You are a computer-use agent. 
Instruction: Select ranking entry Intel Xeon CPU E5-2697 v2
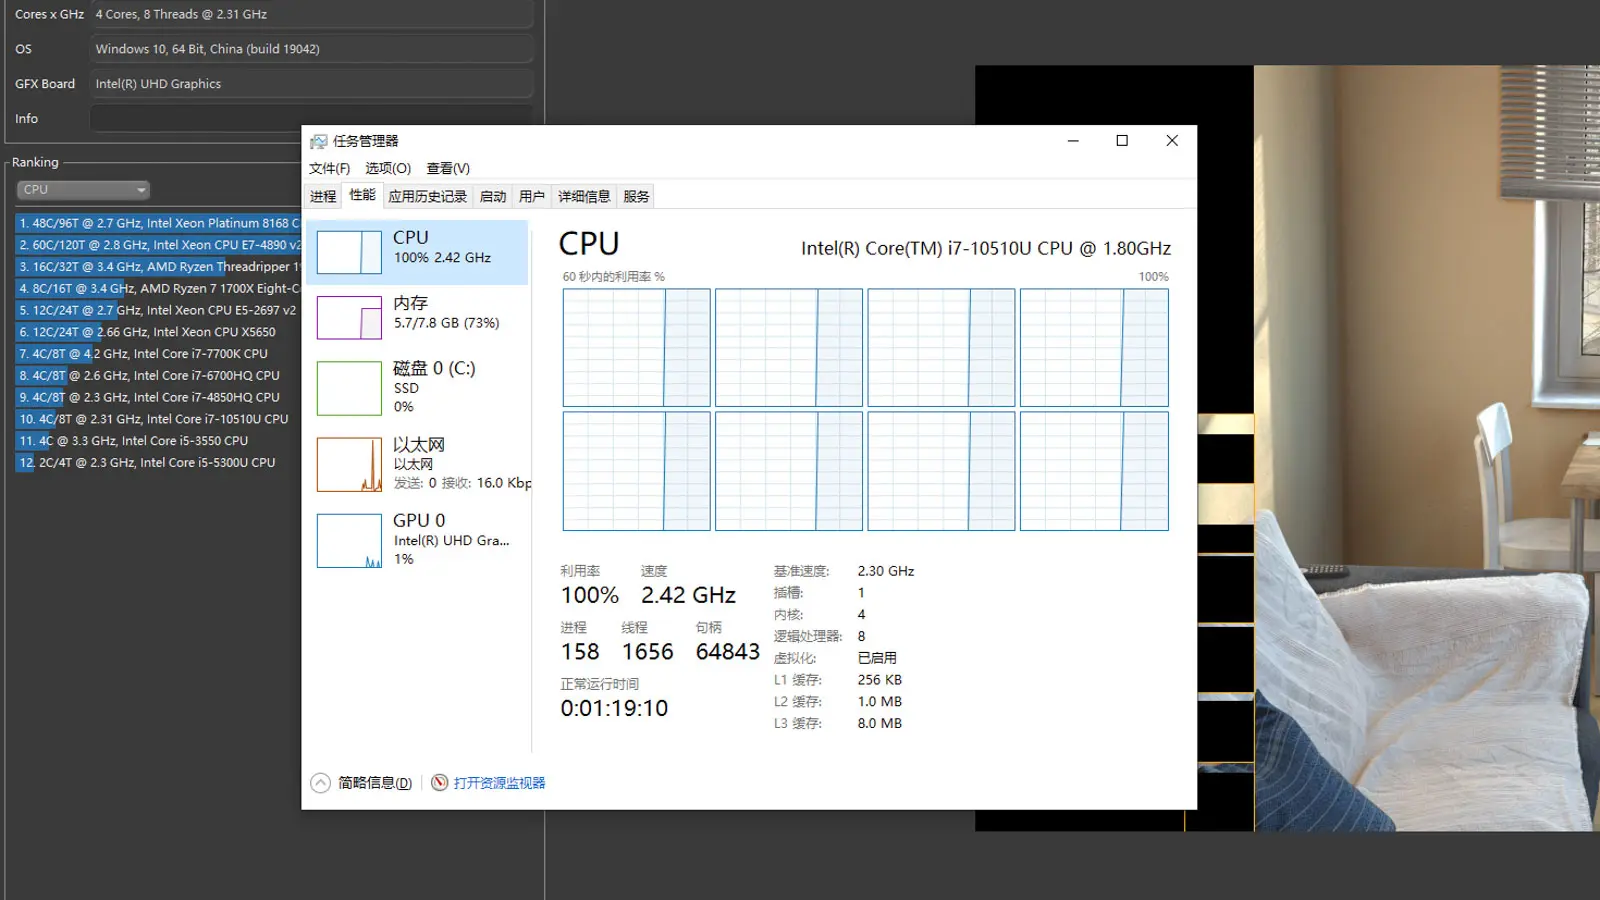[158, 310]
